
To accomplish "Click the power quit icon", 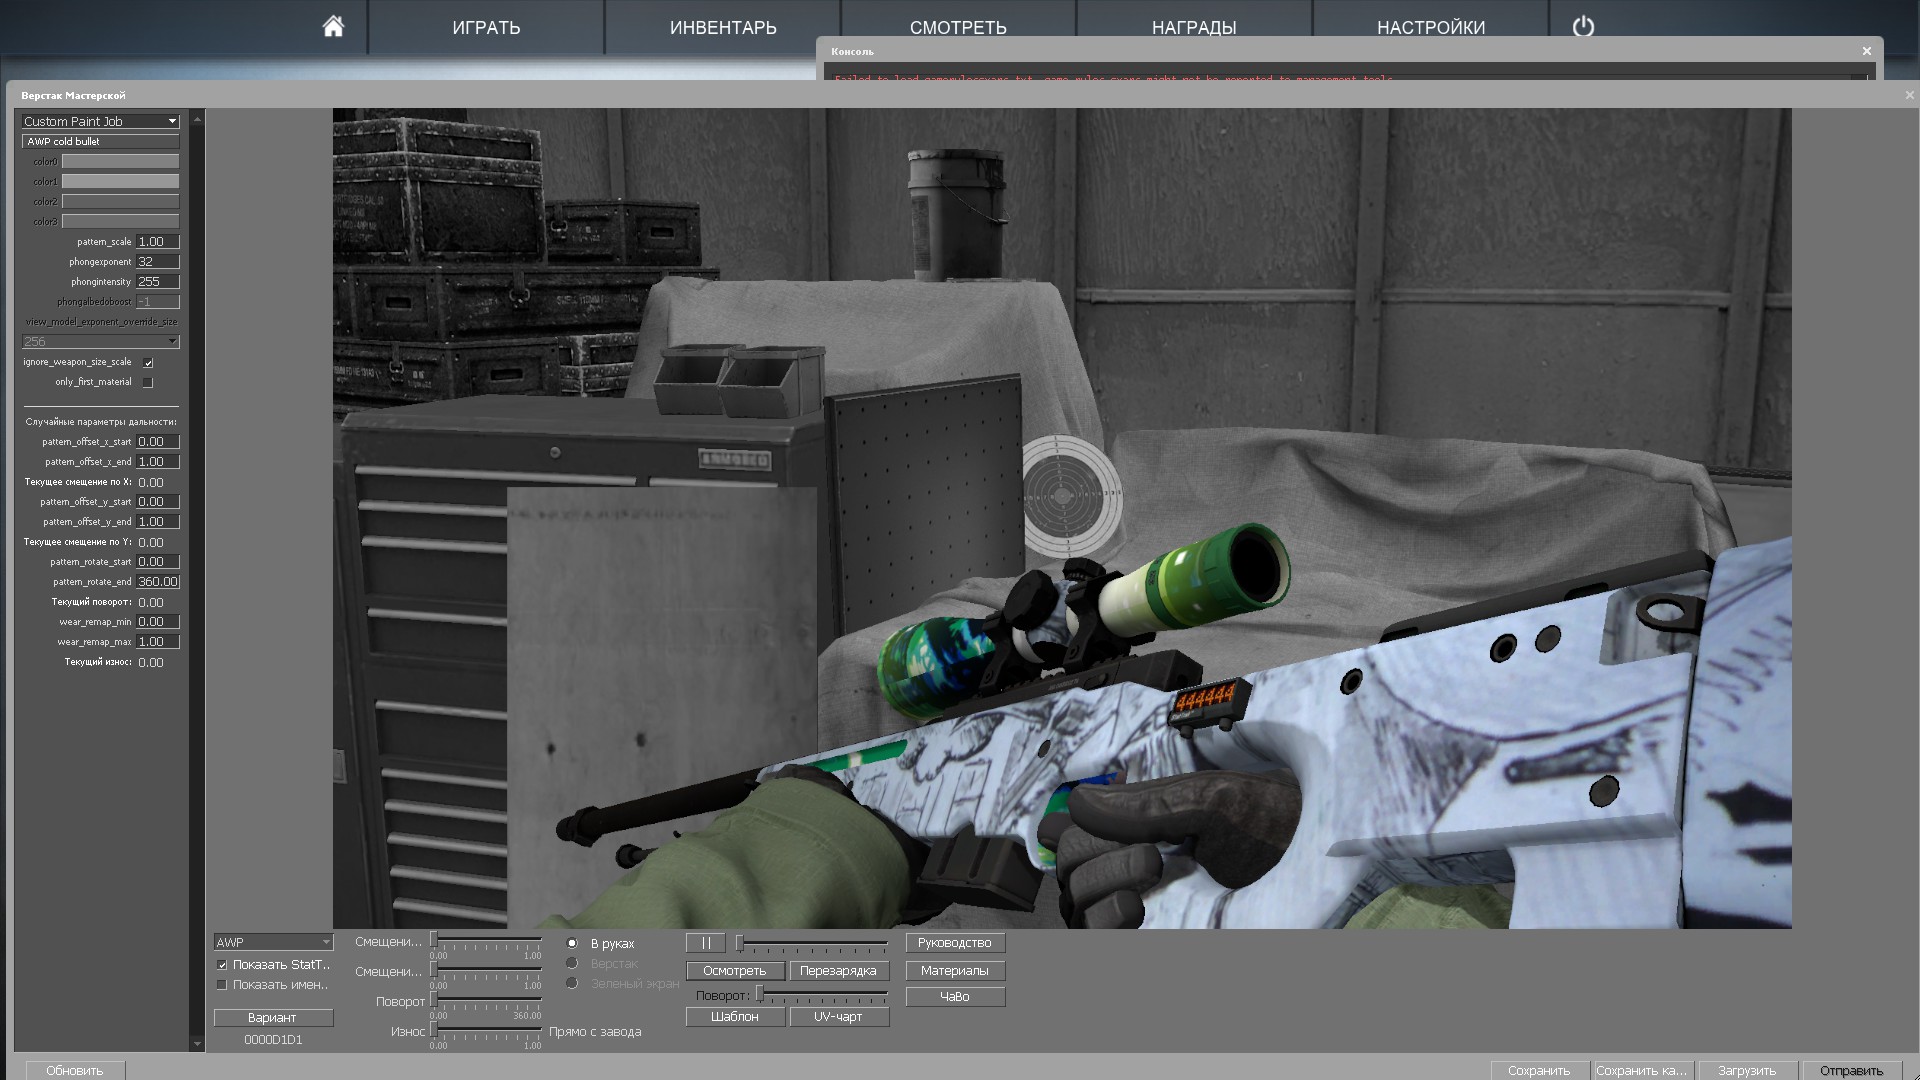I will click(1583, 26).
